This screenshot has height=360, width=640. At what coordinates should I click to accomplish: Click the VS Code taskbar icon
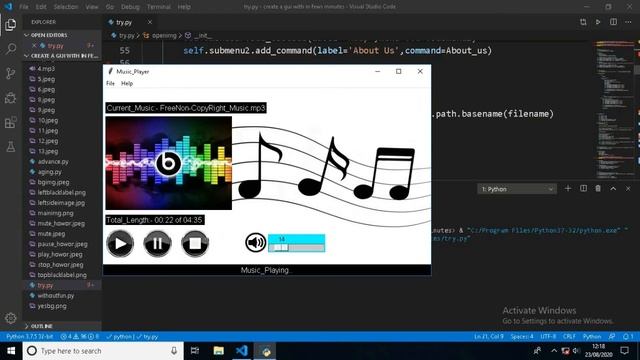point(242,351)
